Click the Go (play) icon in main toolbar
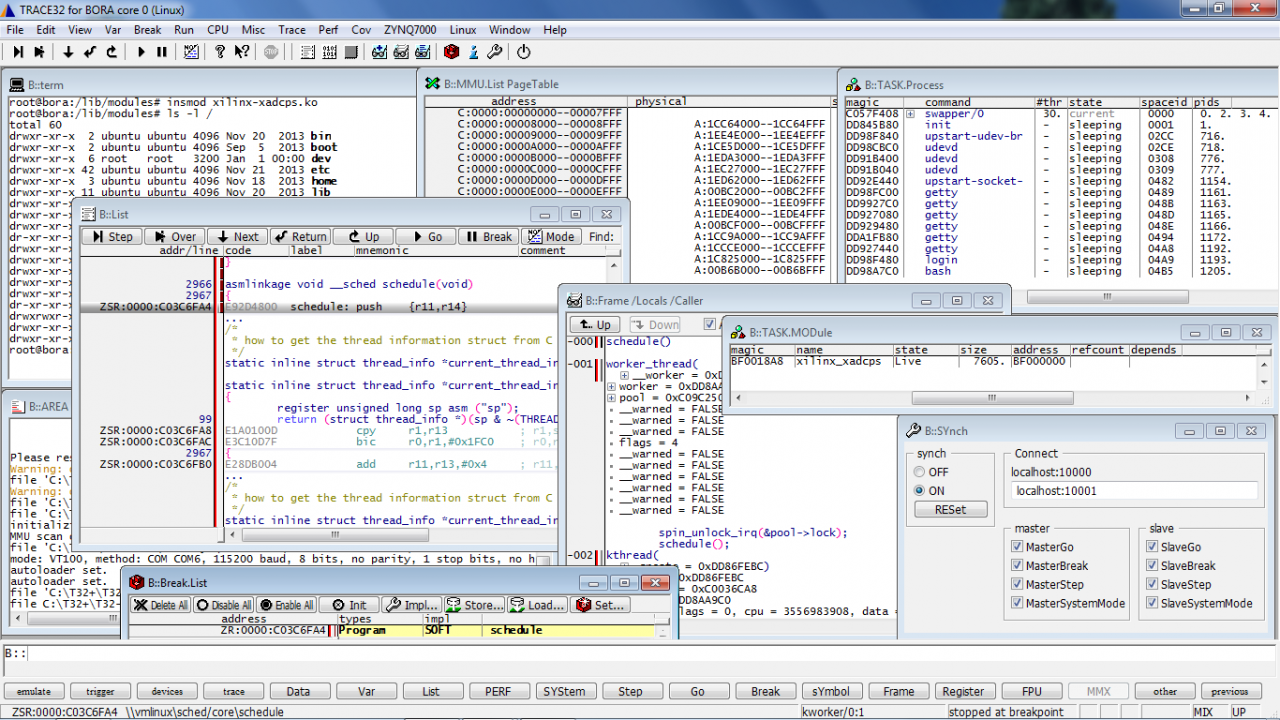 coord(141,52)
